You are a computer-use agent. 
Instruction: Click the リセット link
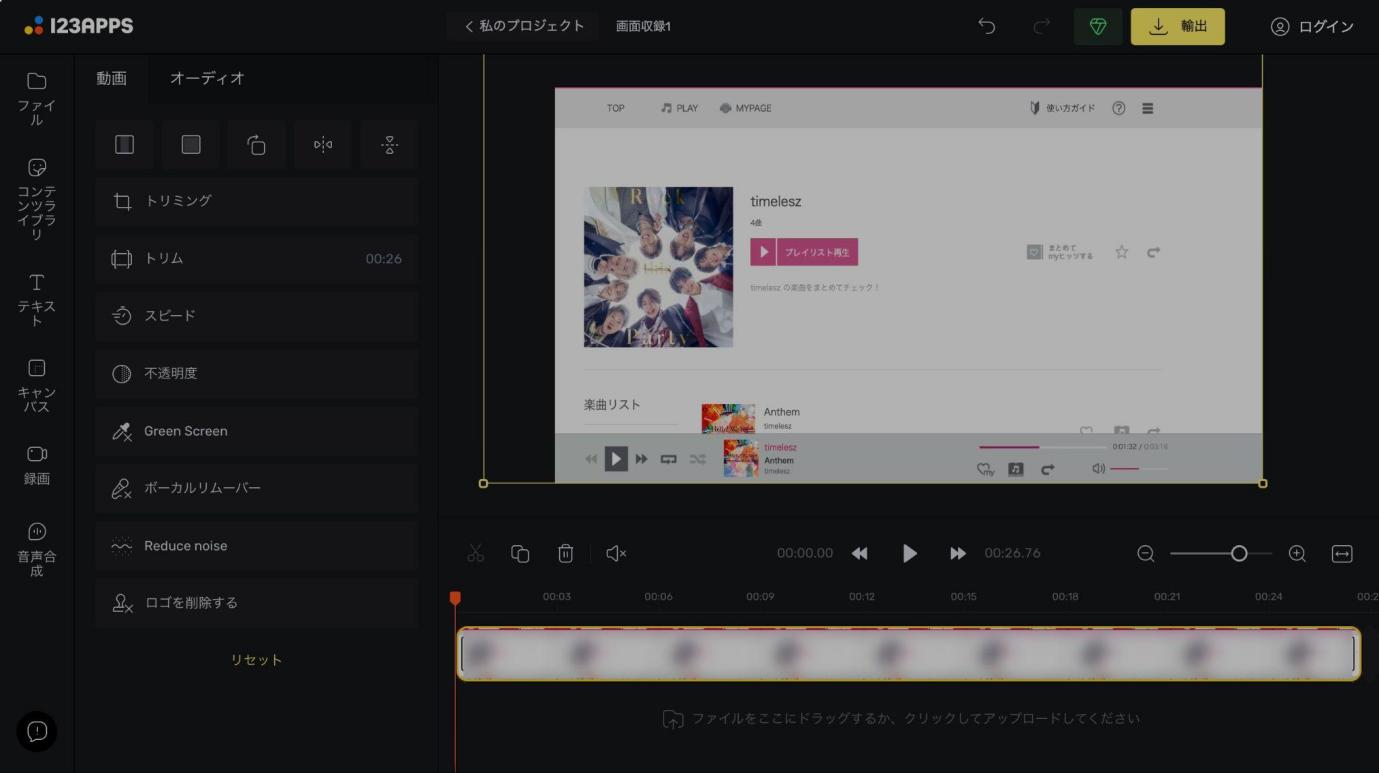[x=257, y=660]
